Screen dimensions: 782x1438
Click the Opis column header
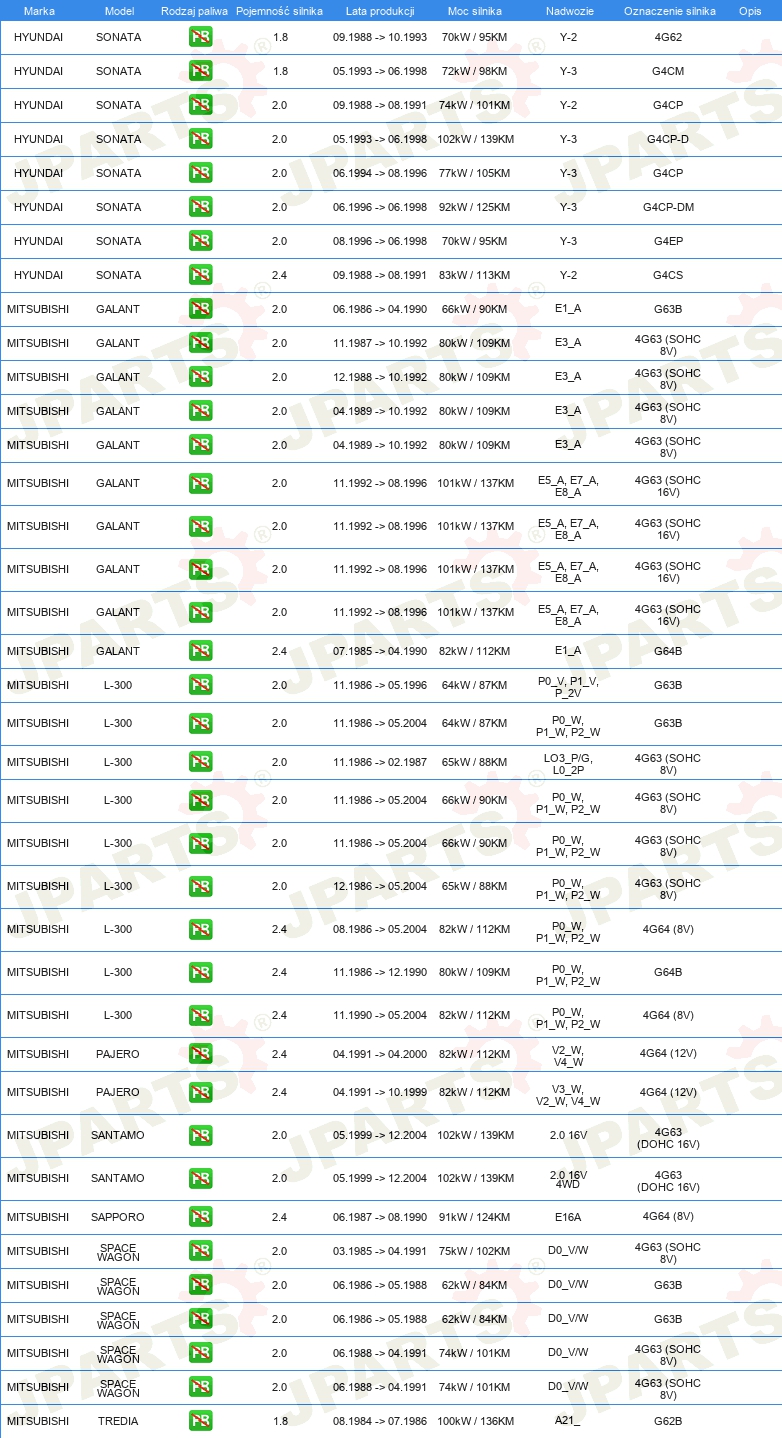click(x=750, y=10)
